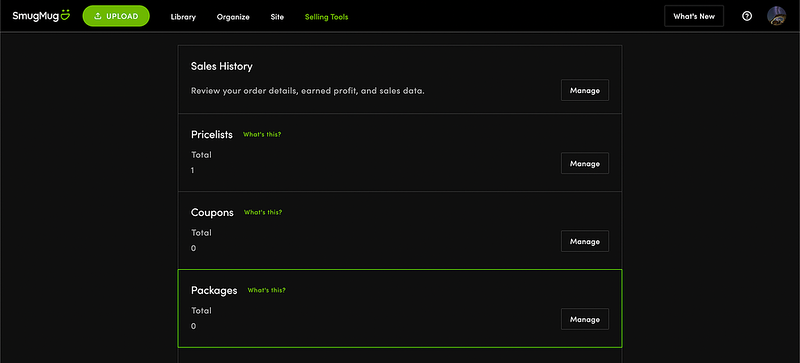Open the What's New button

(694, 16)
